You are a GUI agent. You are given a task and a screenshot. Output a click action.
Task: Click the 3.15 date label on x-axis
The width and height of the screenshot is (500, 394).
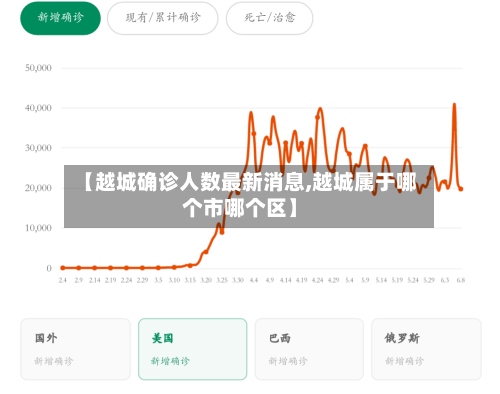(x=190, y=280)
